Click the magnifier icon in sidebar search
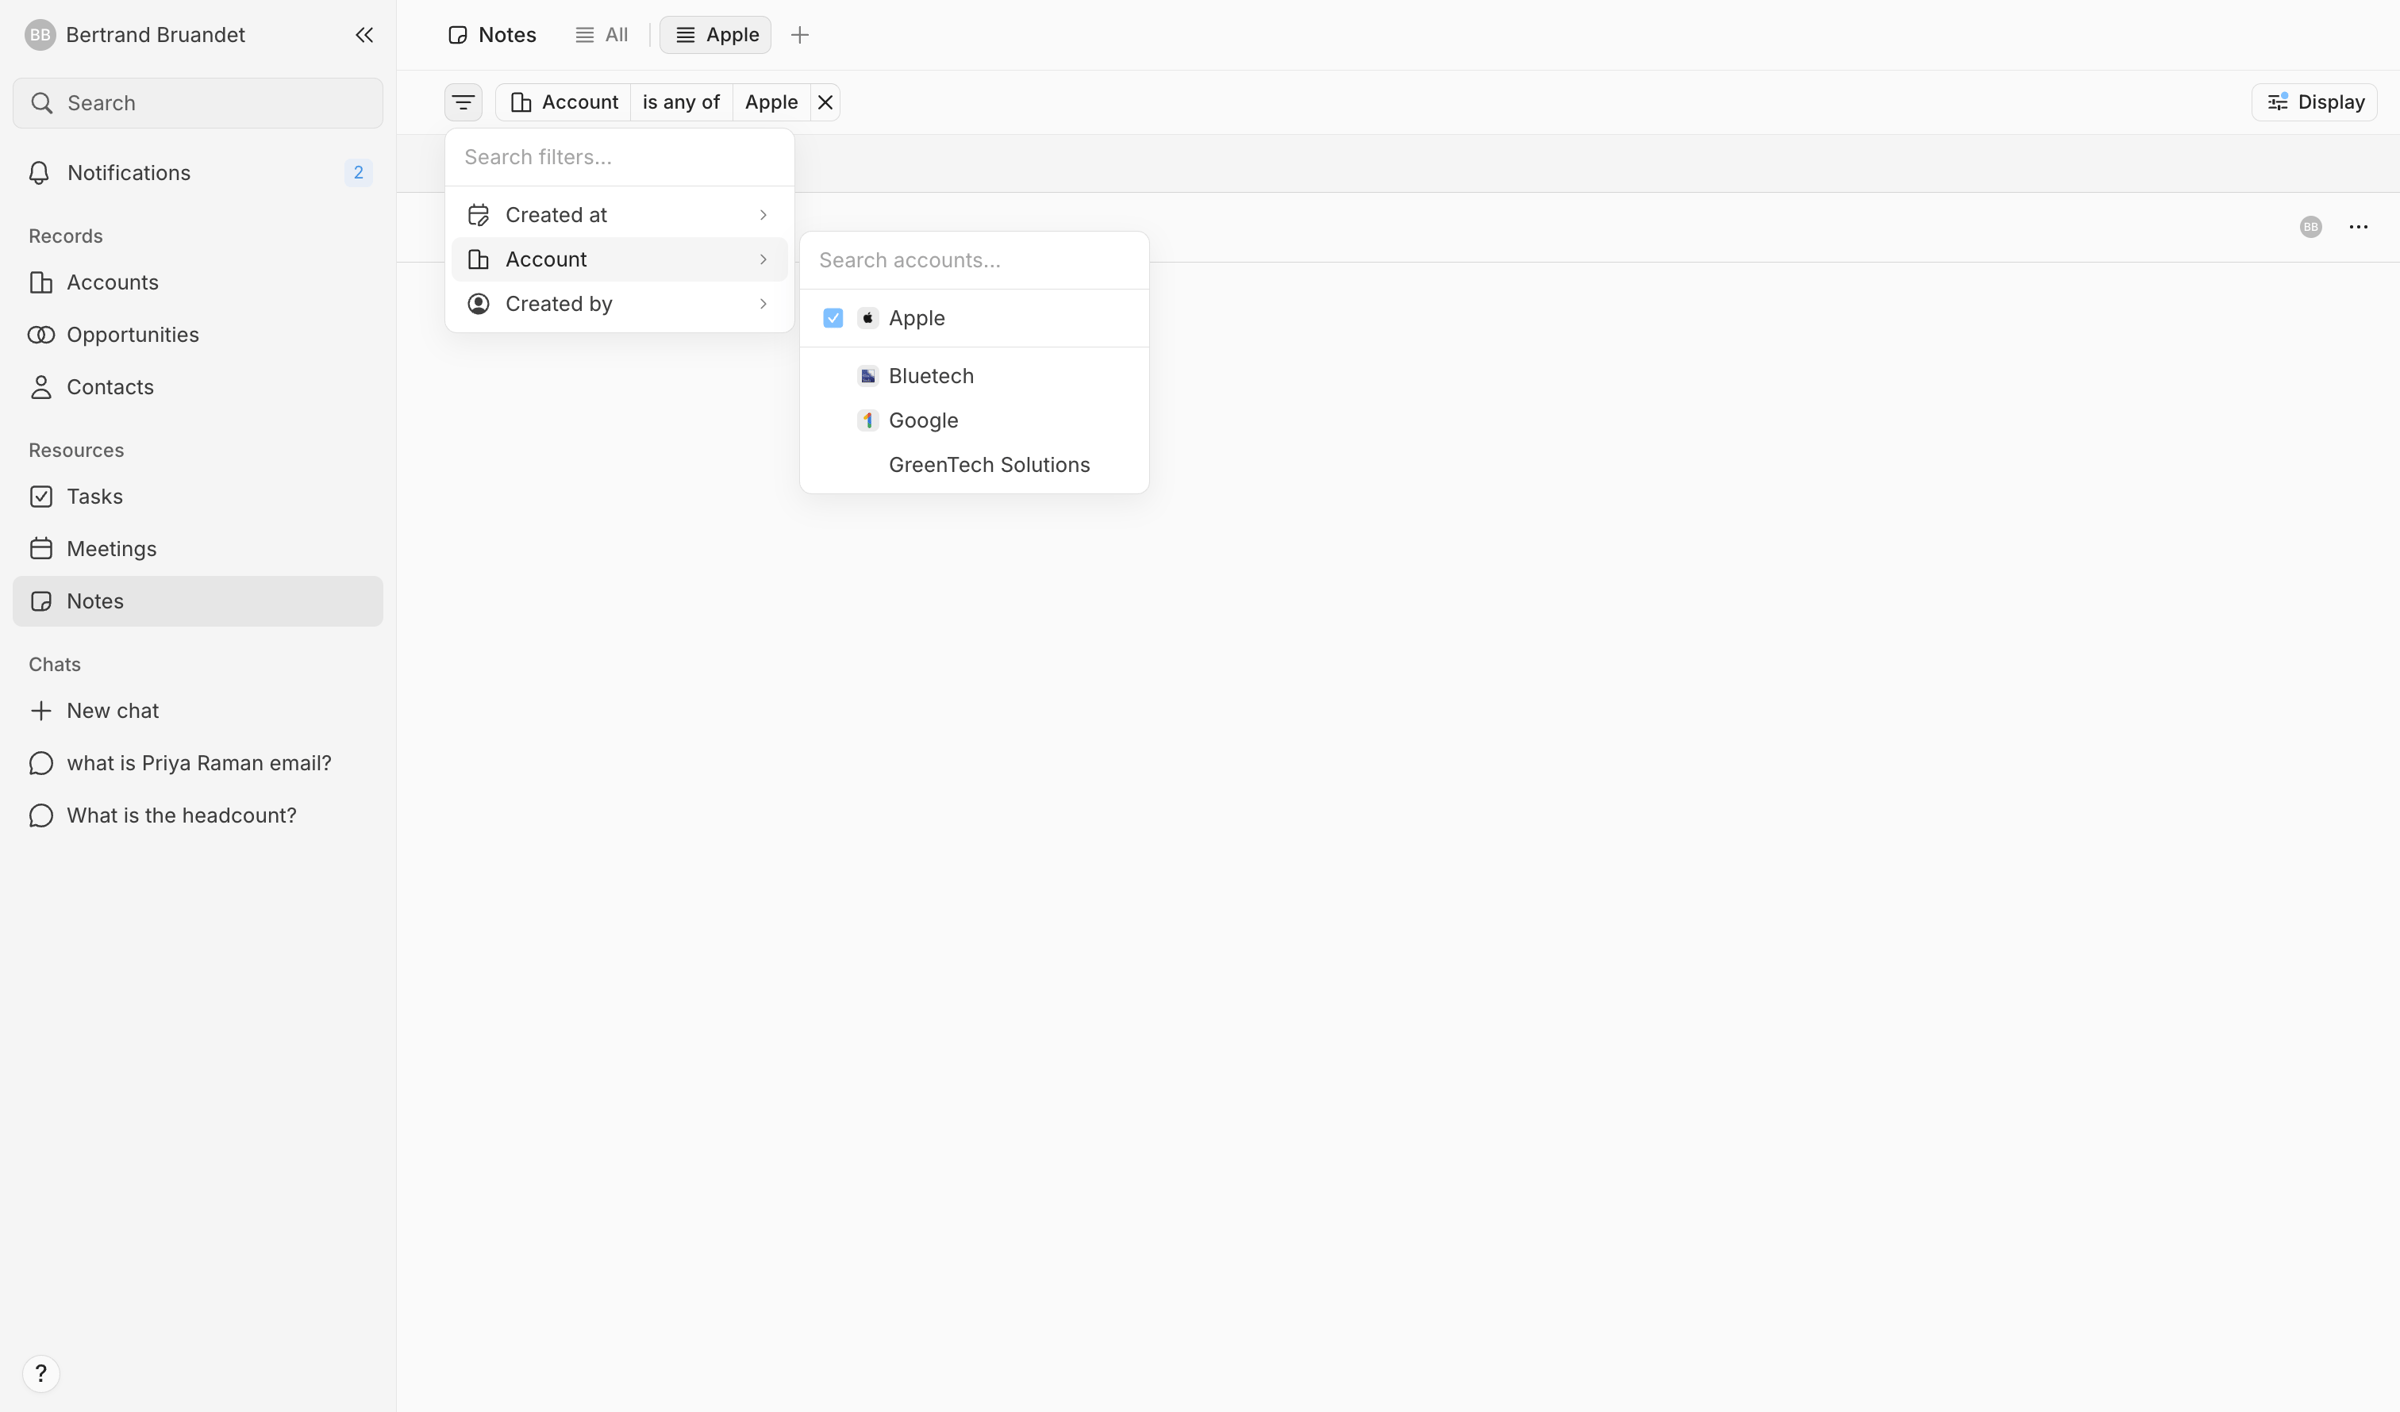 tap(42, 103)
